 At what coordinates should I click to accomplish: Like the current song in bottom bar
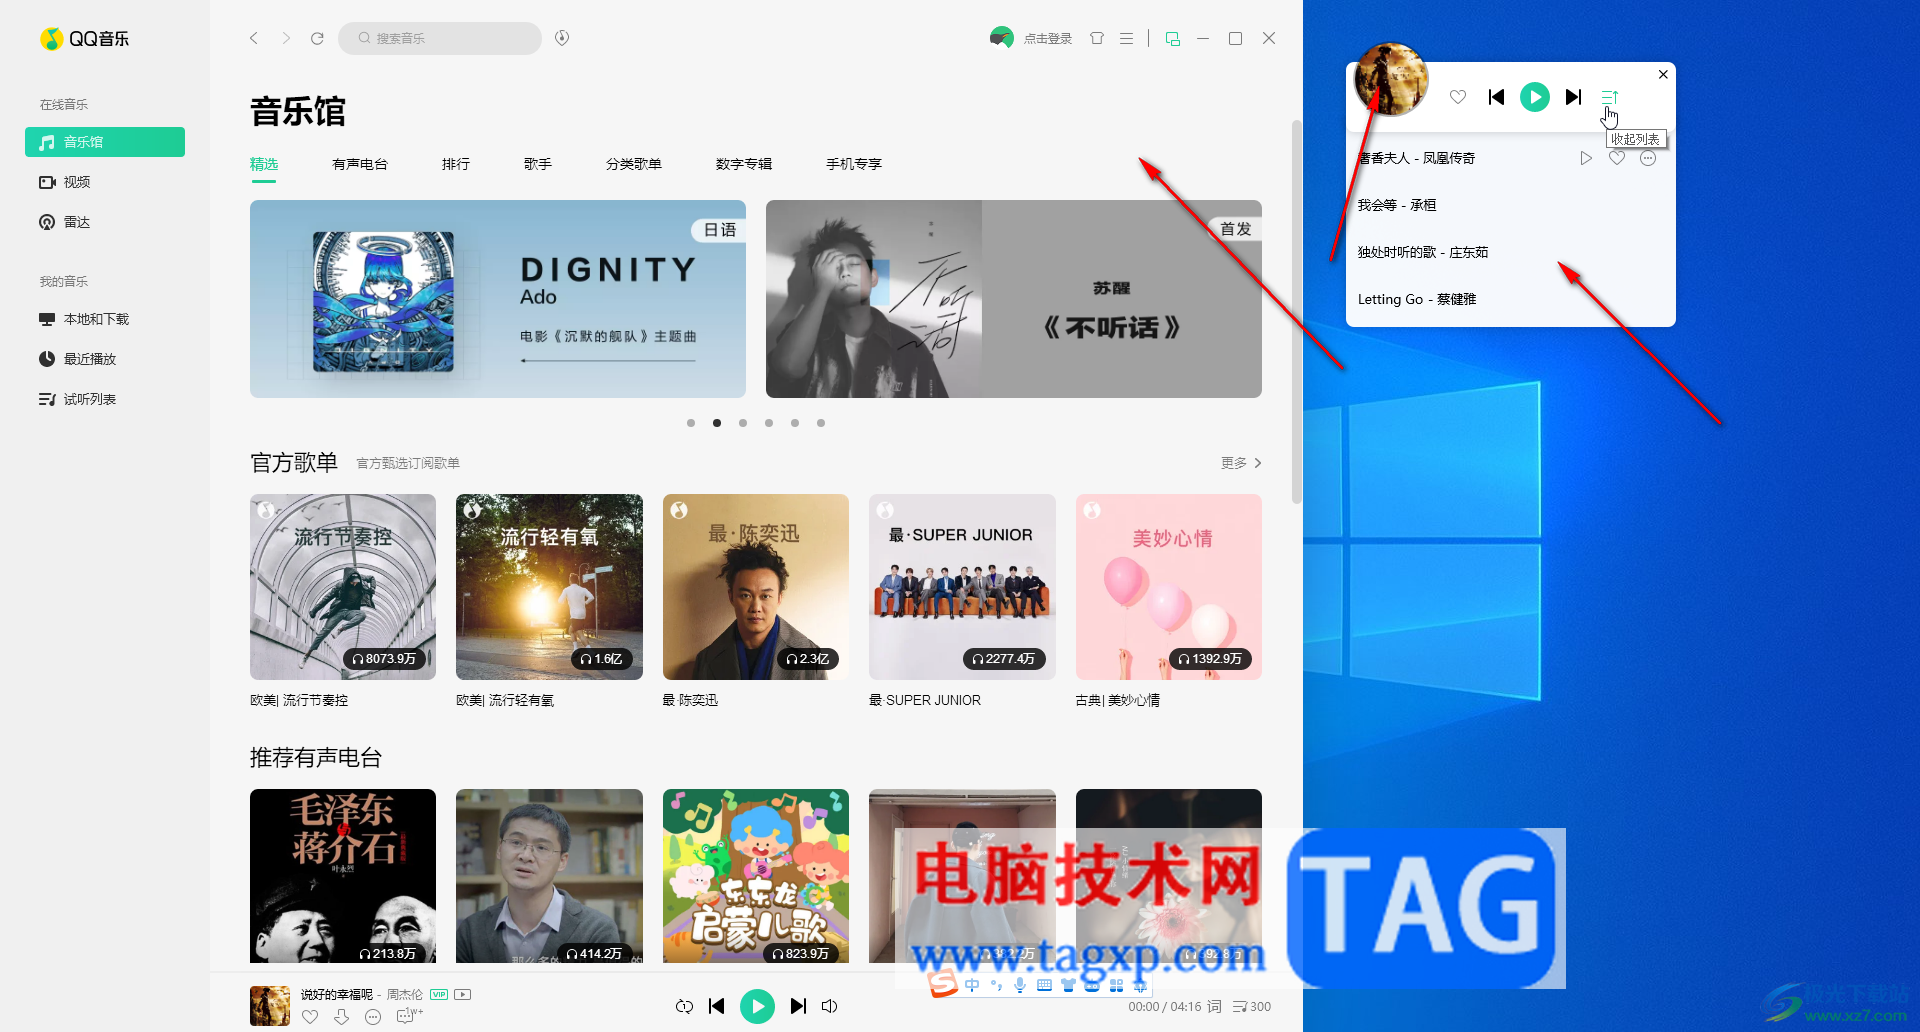pos(310,1017)
